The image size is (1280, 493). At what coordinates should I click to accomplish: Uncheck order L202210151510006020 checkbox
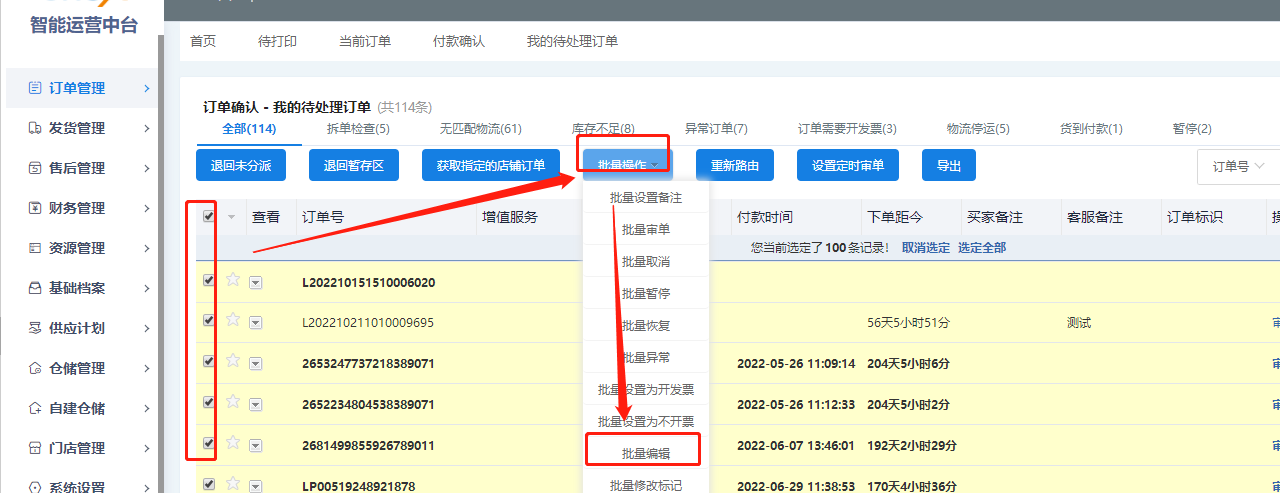click(208, 281)
